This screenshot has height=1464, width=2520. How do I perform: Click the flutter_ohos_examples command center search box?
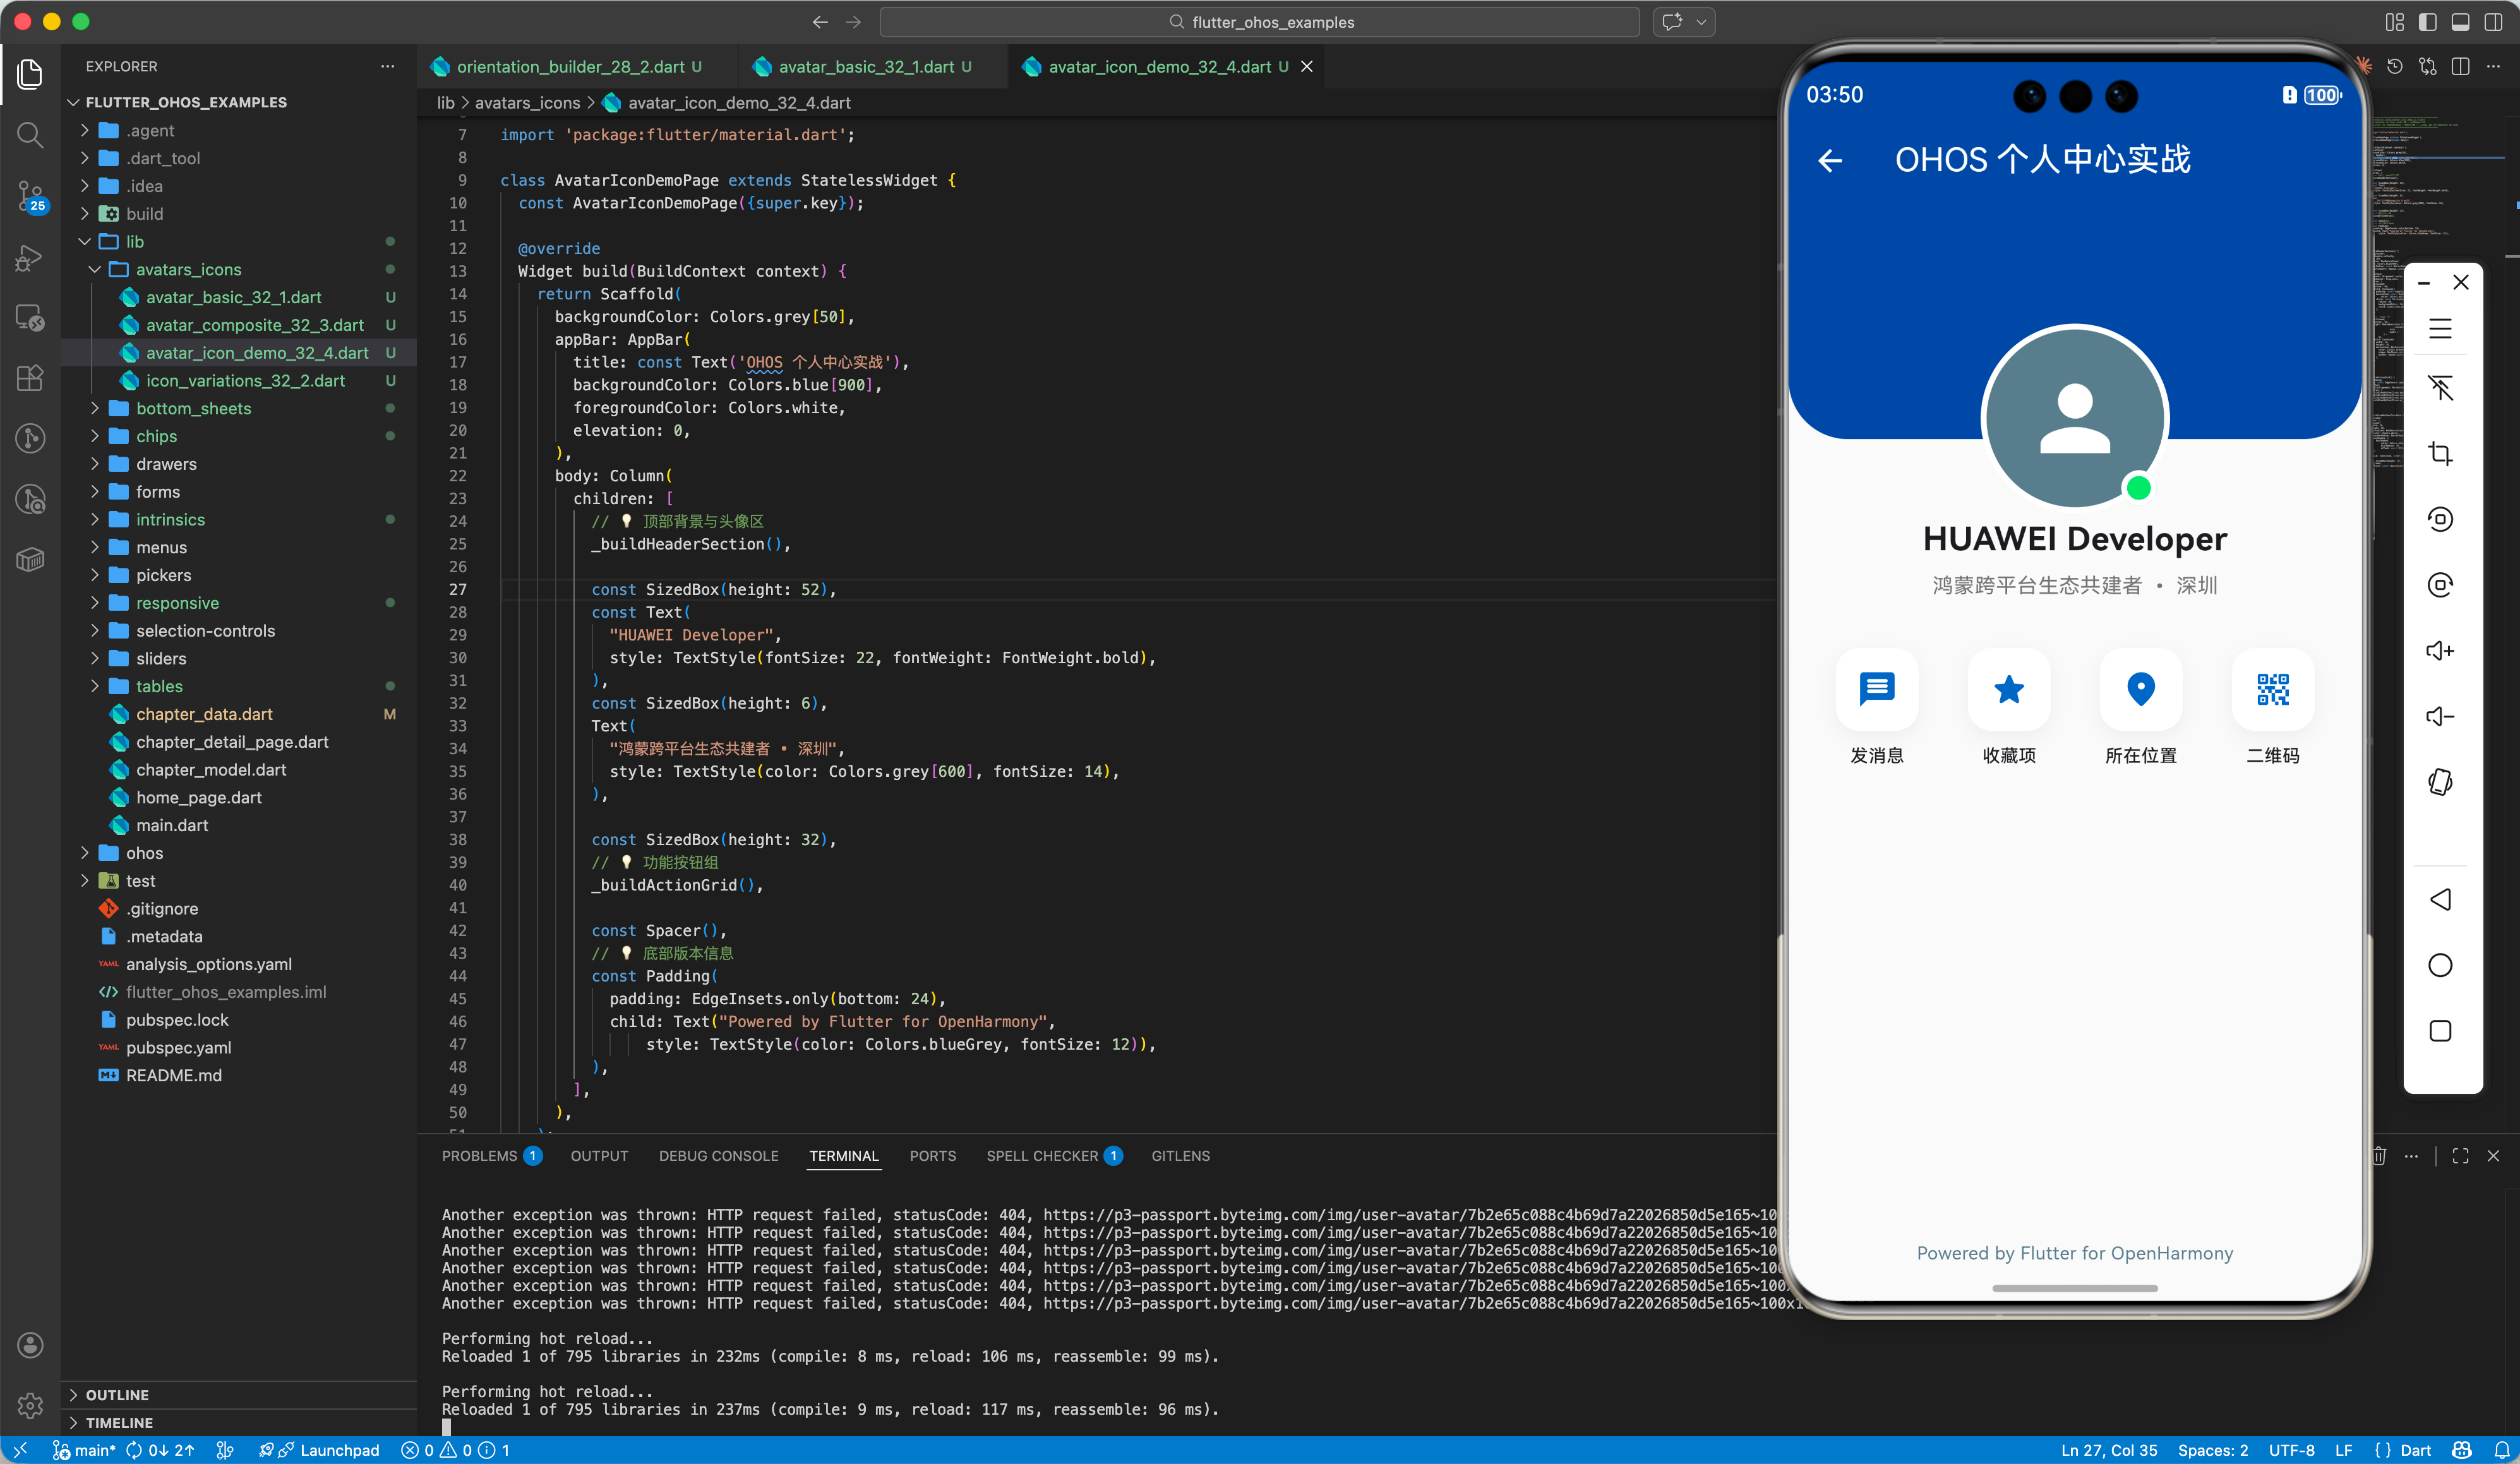point(1260,22)
